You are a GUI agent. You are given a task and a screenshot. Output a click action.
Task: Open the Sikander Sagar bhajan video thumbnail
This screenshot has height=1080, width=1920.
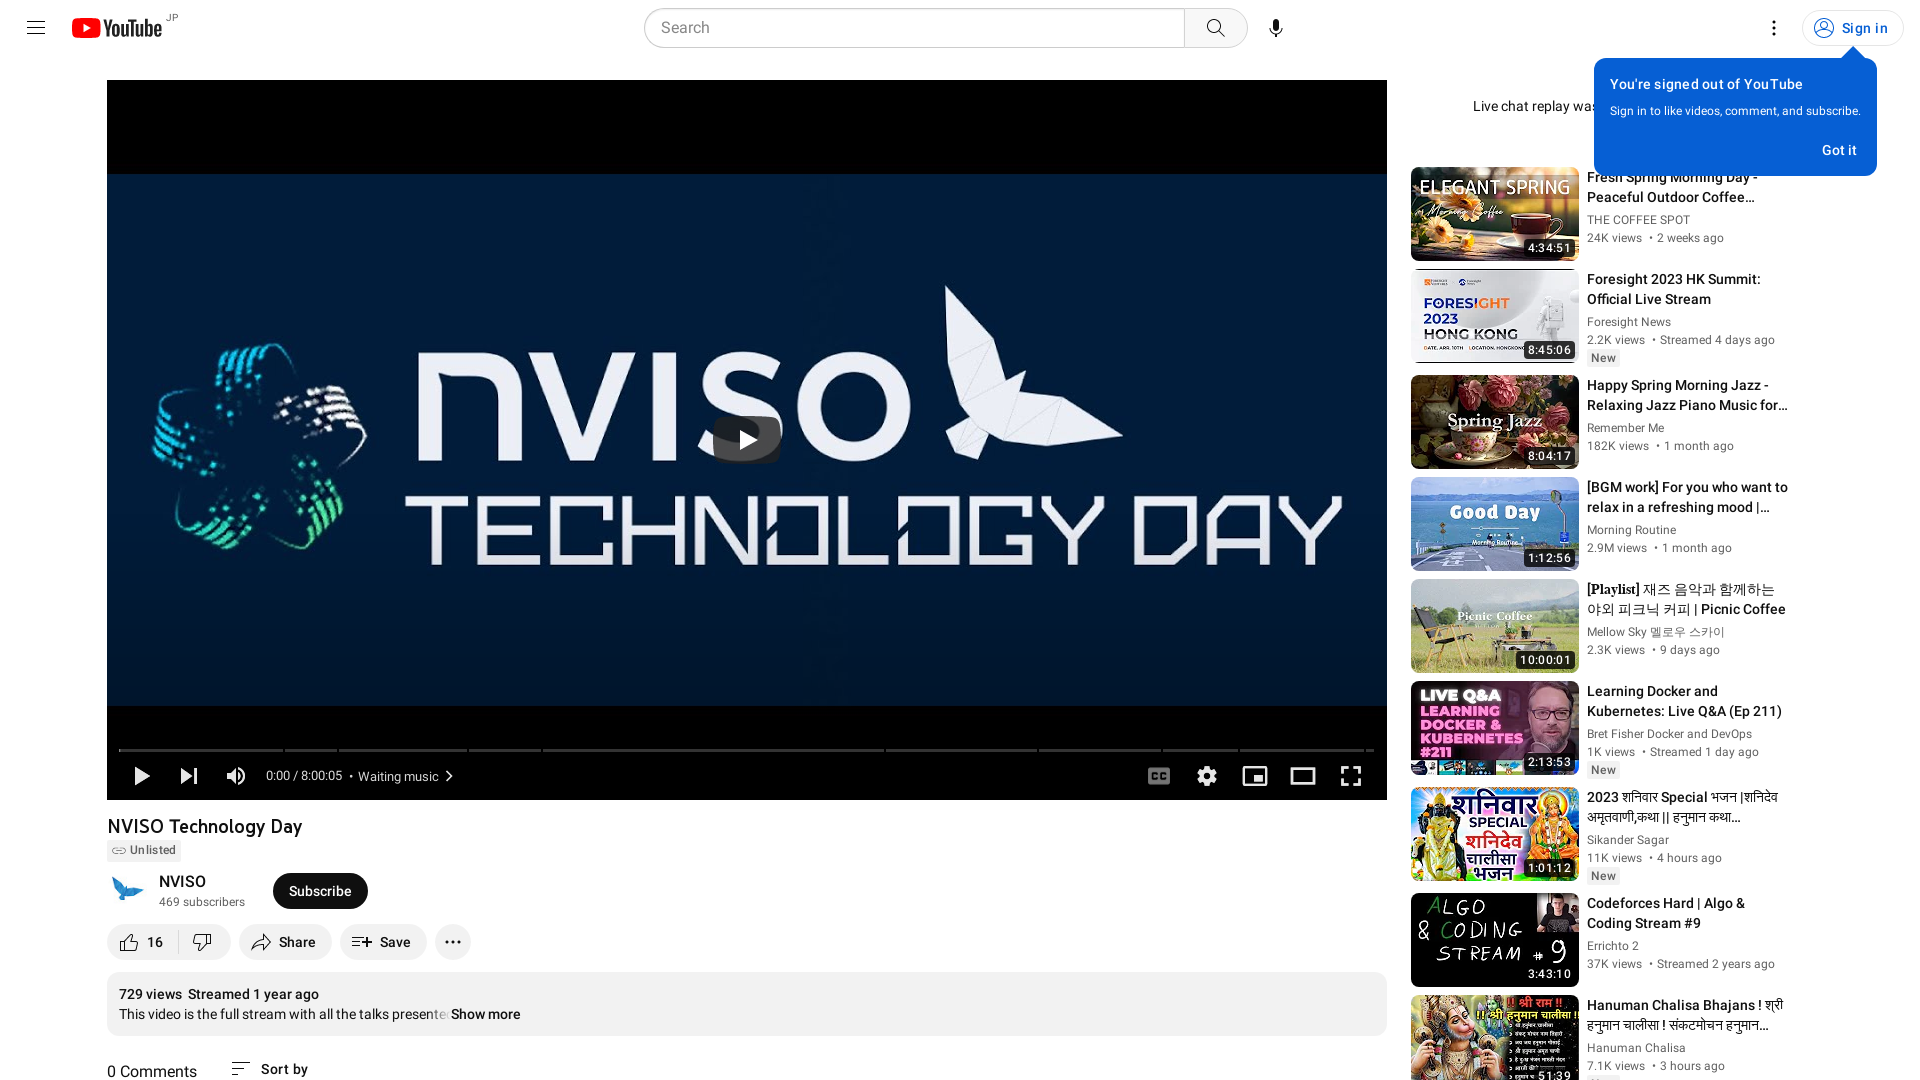click(1494, 834)
